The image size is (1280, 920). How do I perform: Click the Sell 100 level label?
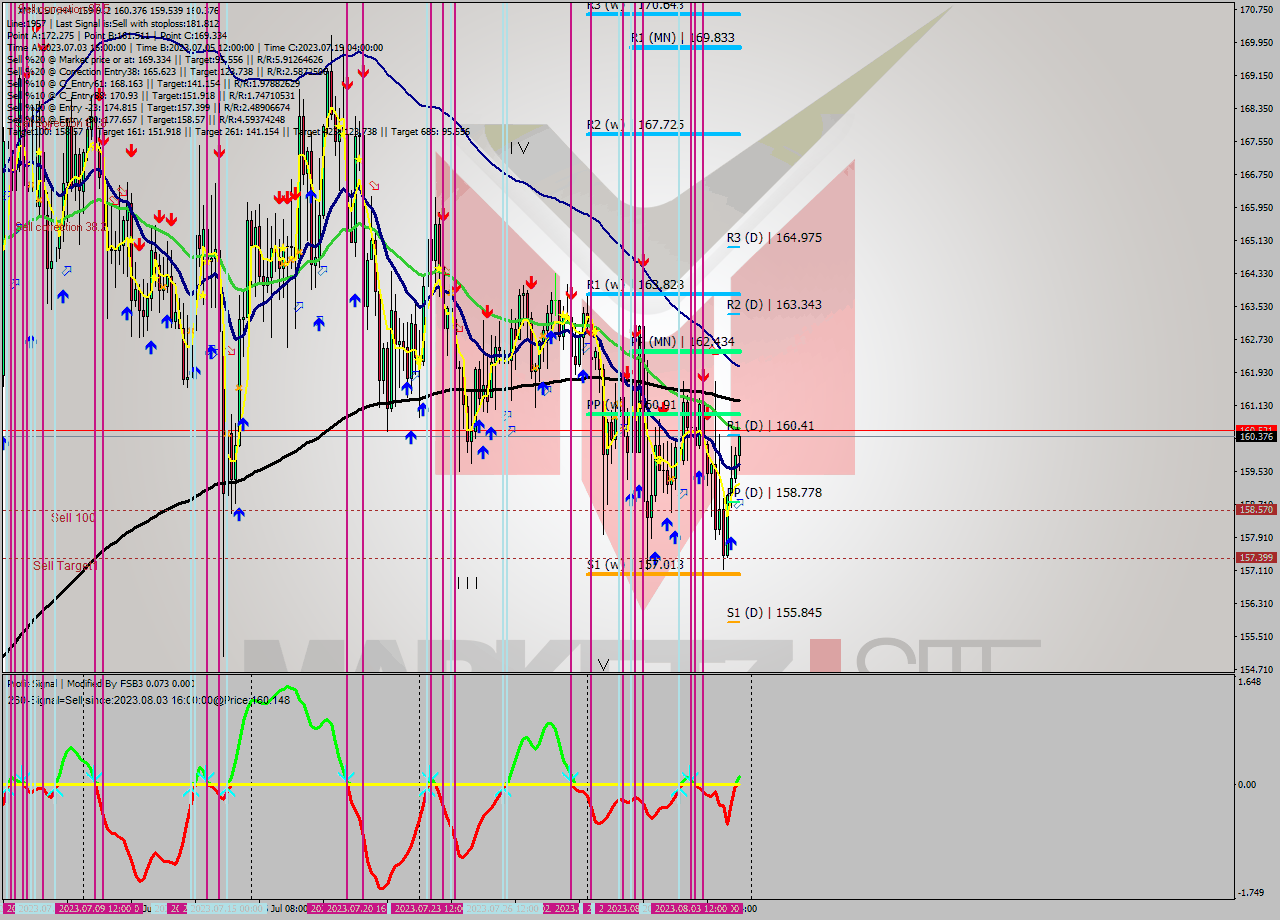coord(73,518)
